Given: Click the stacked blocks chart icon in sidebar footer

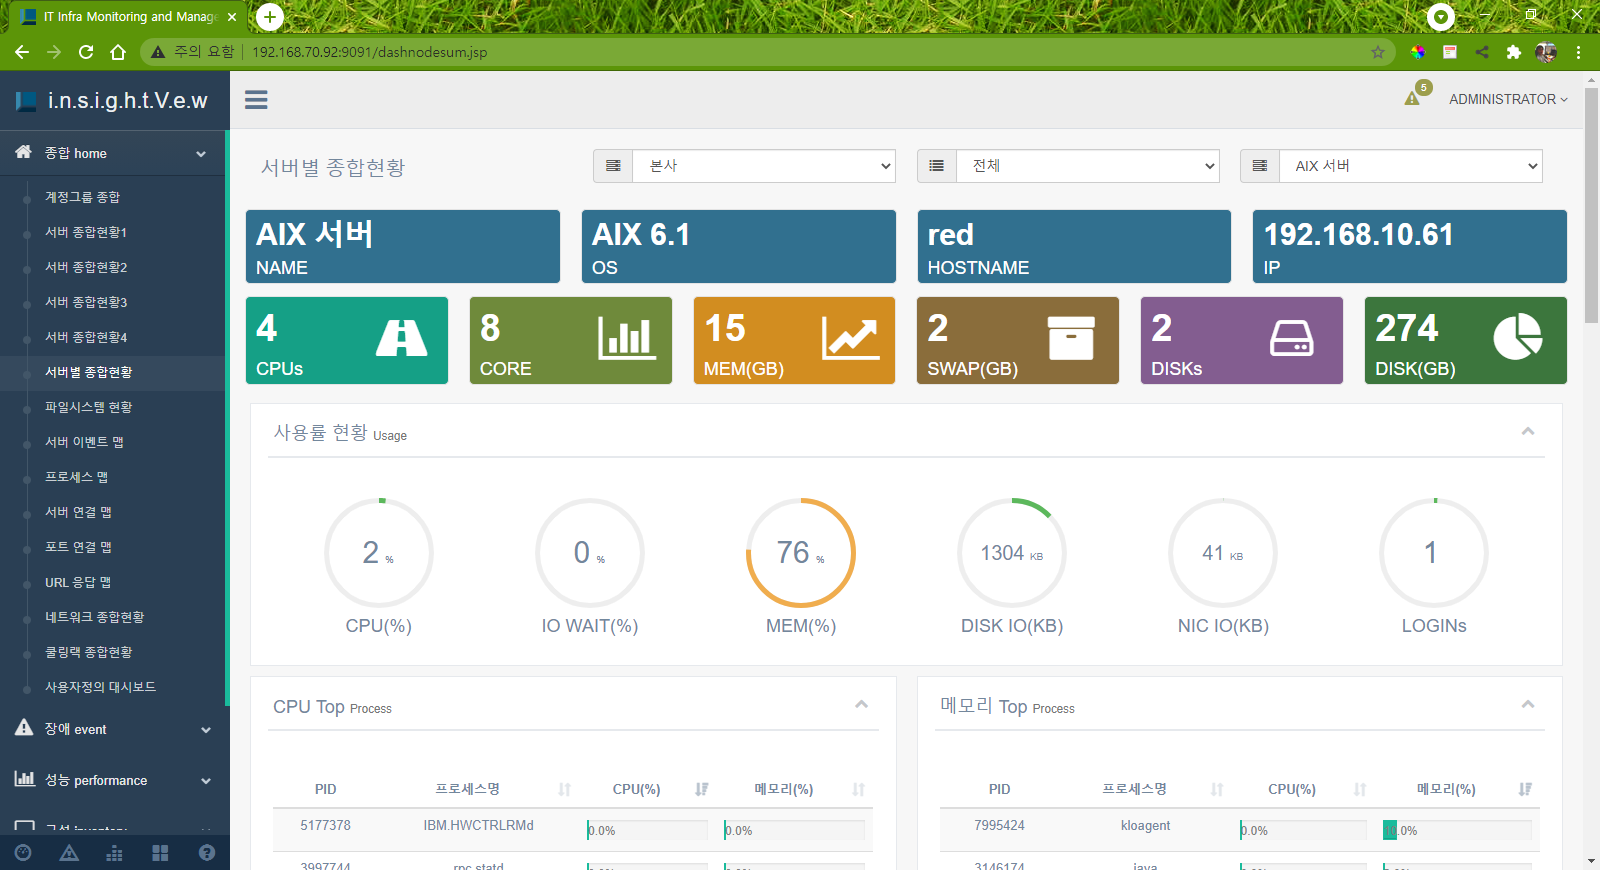Looking at the screenshot, I should pos(115,853).
